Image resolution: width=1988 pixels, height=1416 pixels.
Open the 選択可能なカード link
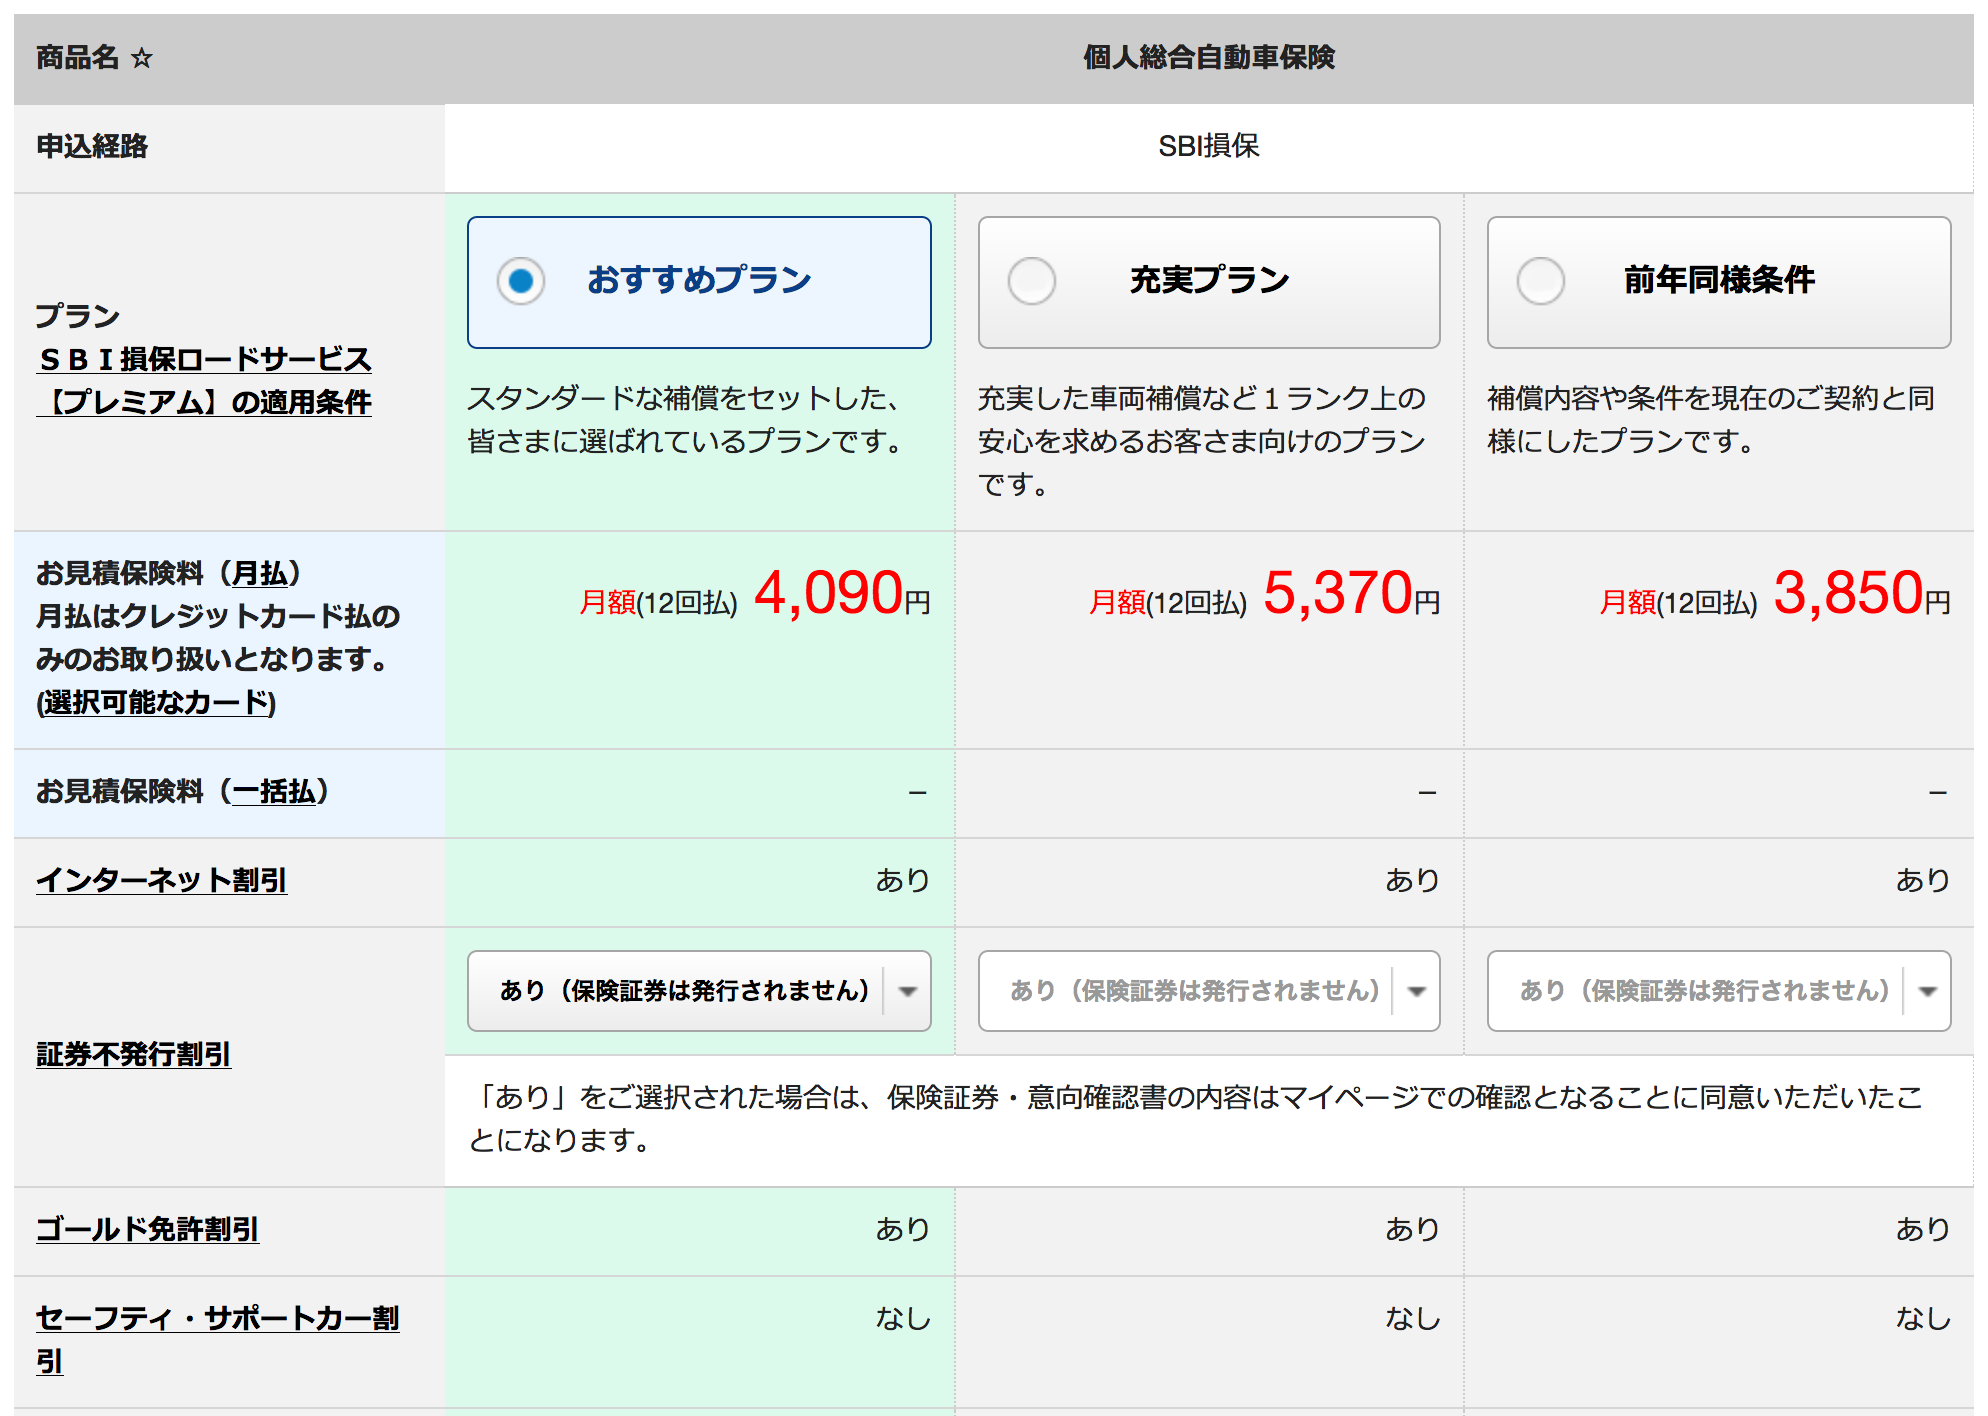[156, 702]
